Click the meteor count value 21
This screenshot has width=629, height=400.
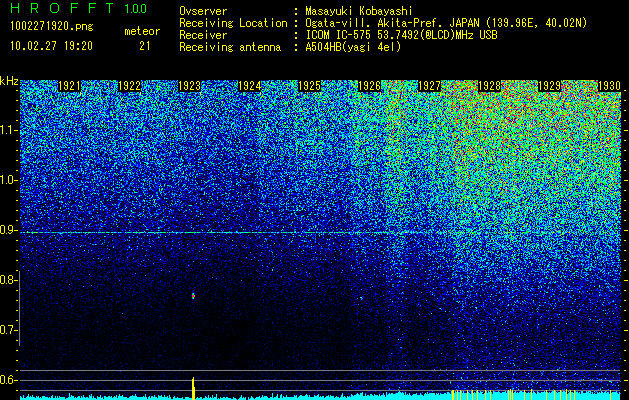pyautogui.click(x=144, y=46)
